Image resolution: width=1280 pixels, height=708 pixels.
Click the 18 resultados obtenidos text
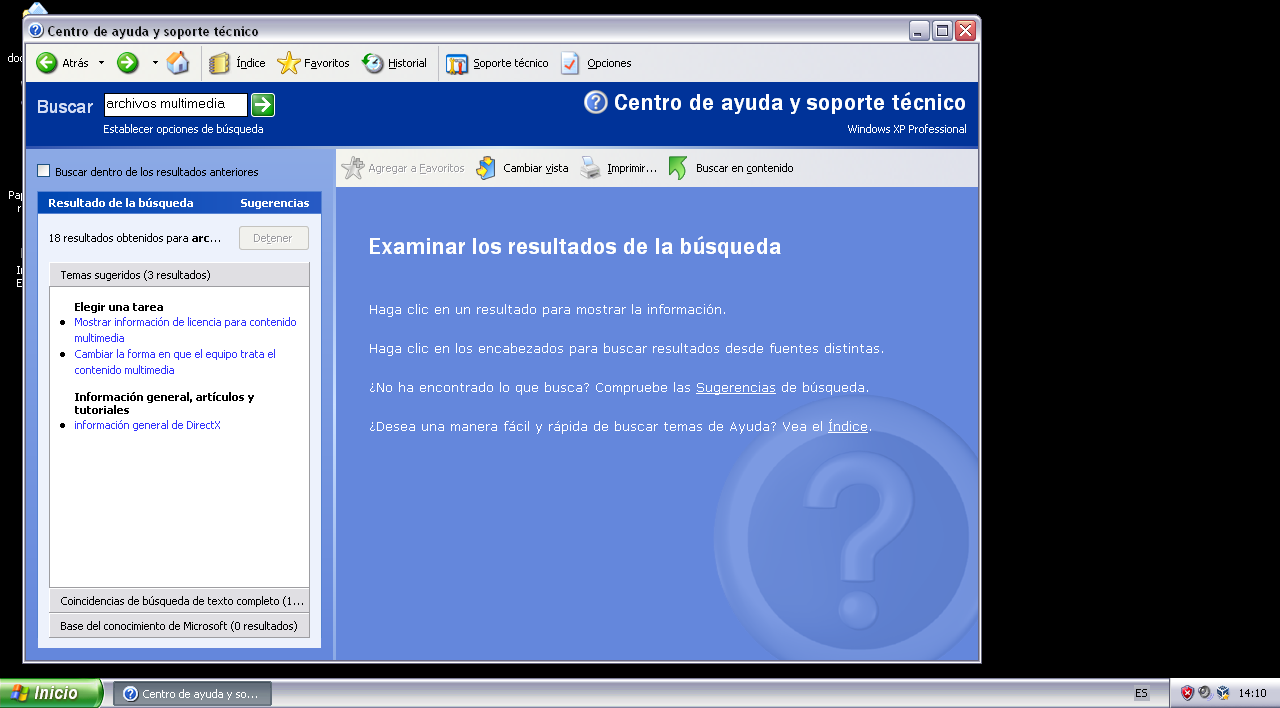135,238
